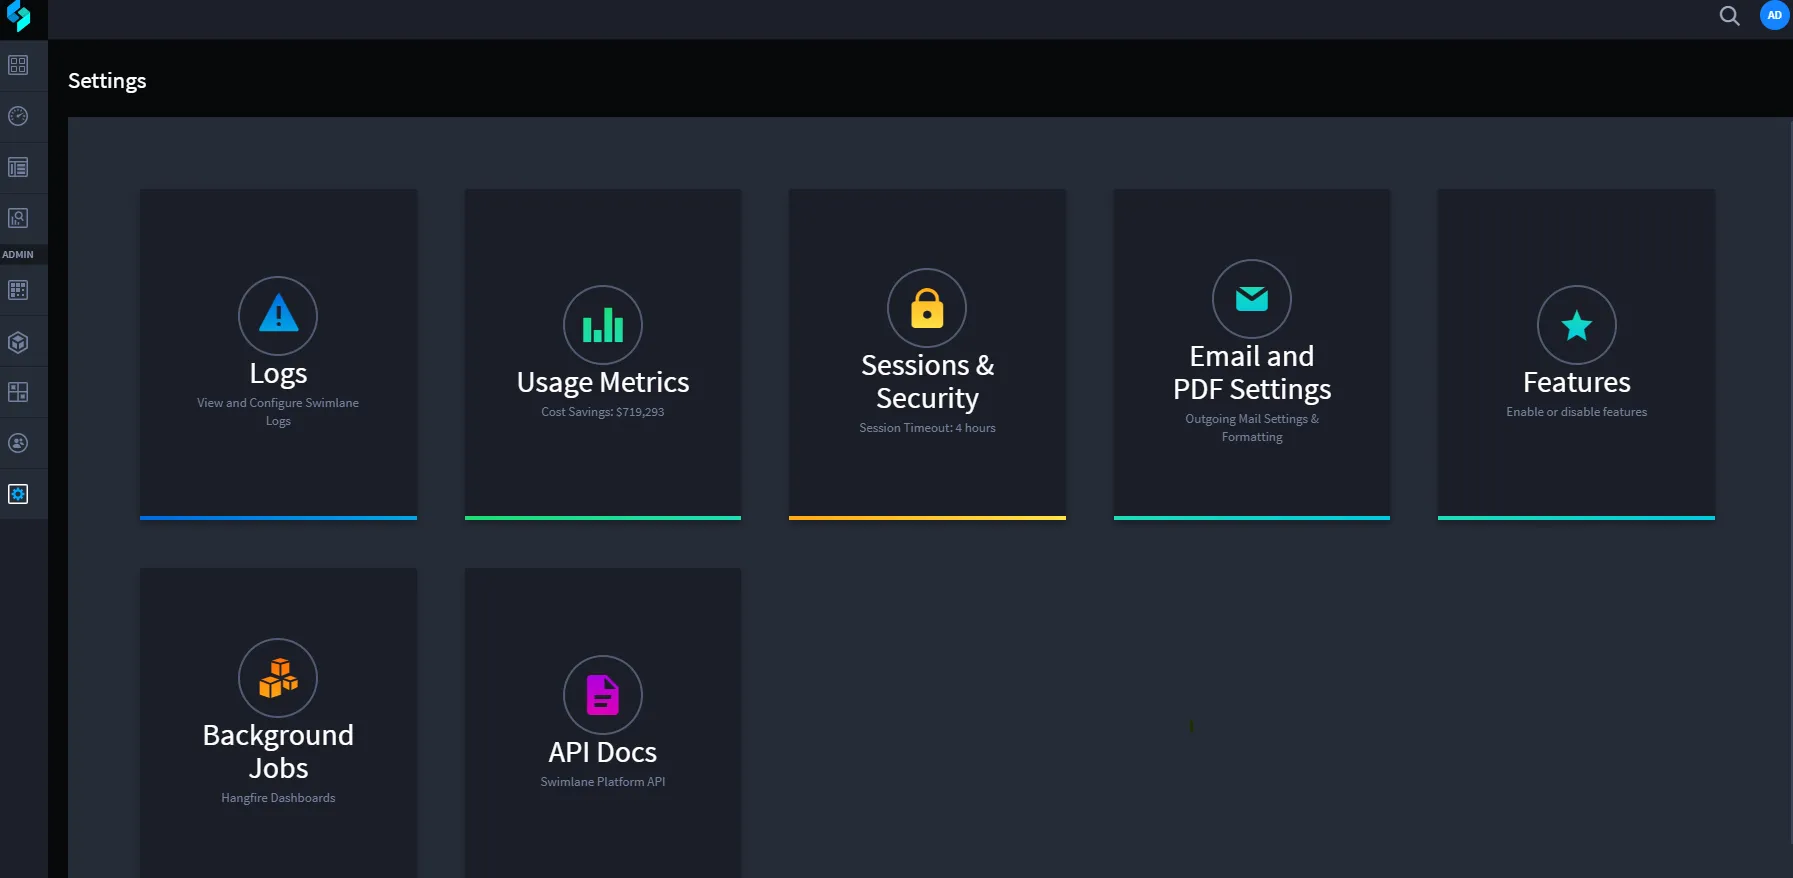Click the Email and PDF Settings envelope icon
Viewport: 1793px width, 878px height.
coord(1252,299)
